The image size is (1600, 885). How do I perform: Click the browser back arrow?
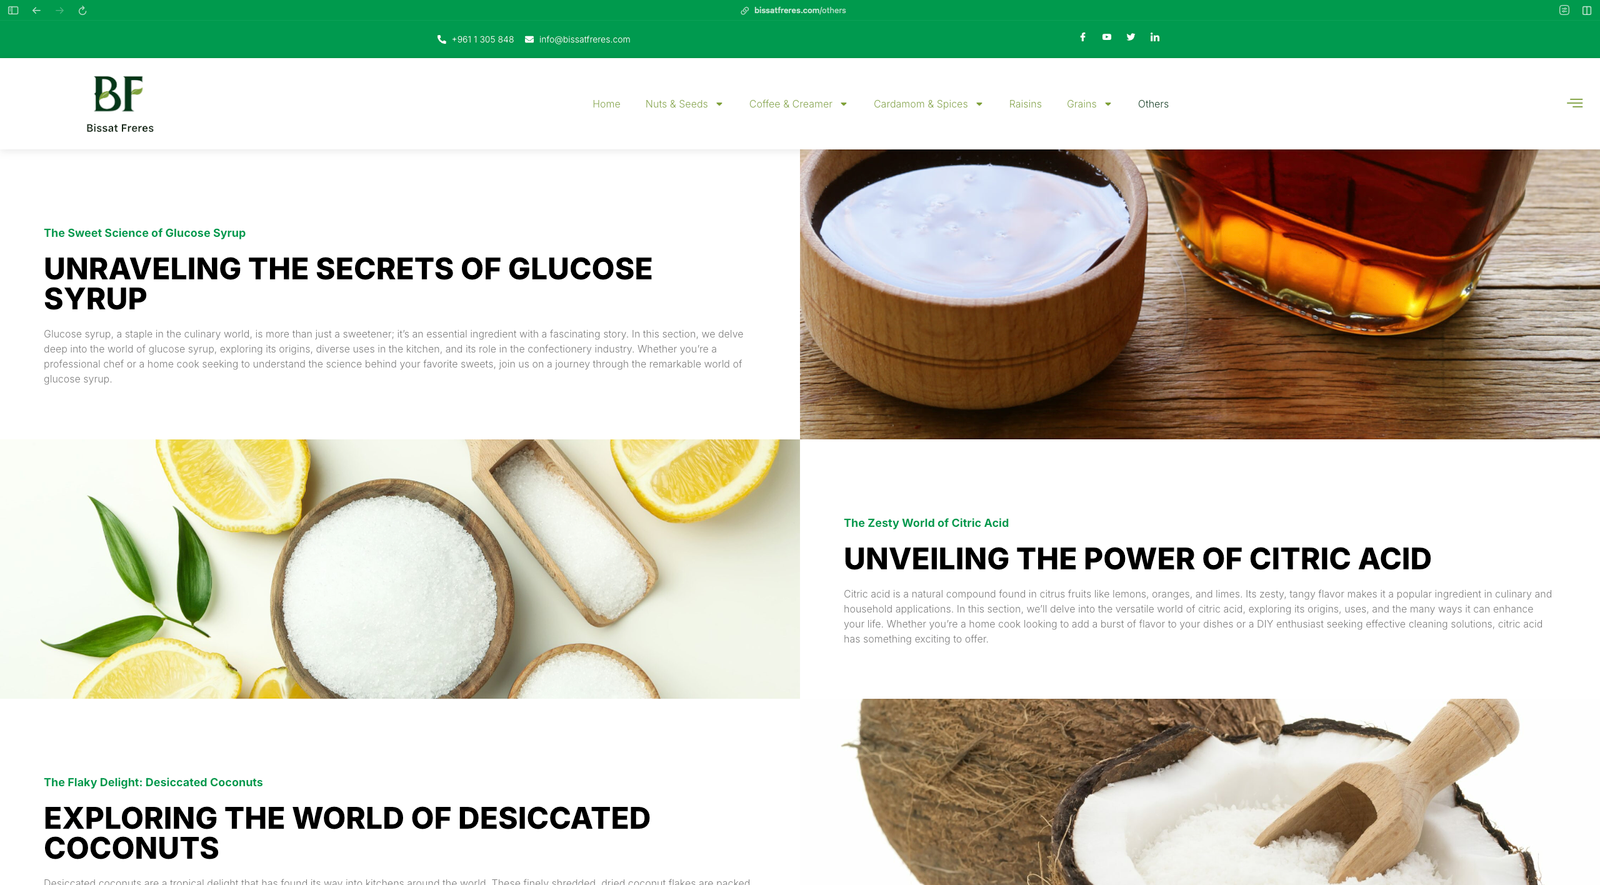click(x=36, y=10)
